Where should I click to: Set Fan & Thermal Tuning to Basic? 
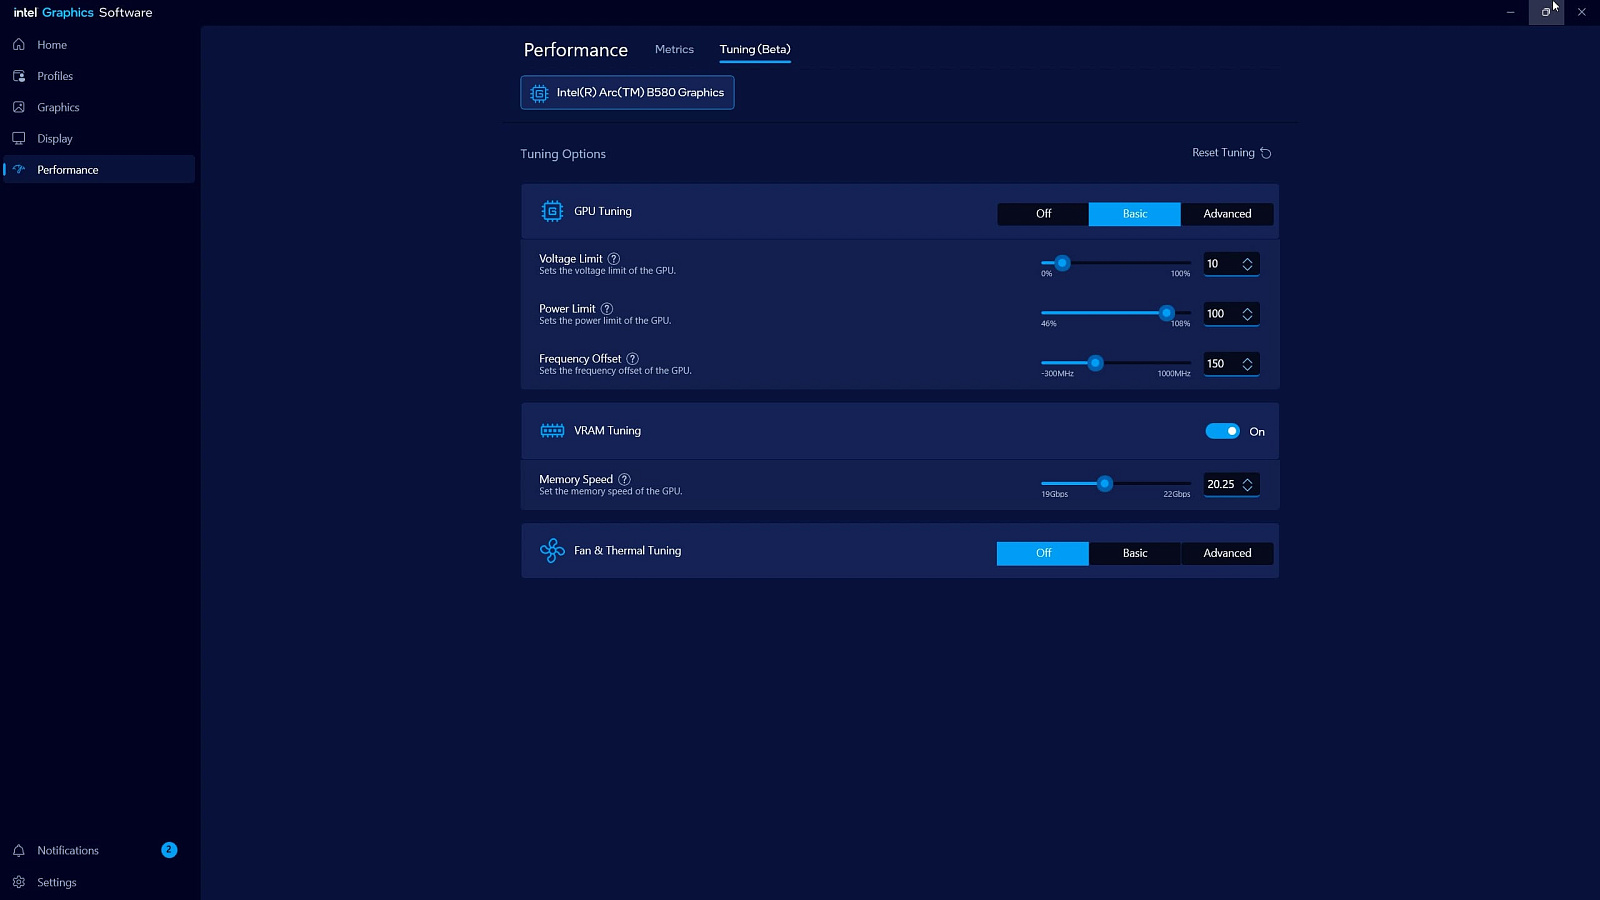point(1135,553)
